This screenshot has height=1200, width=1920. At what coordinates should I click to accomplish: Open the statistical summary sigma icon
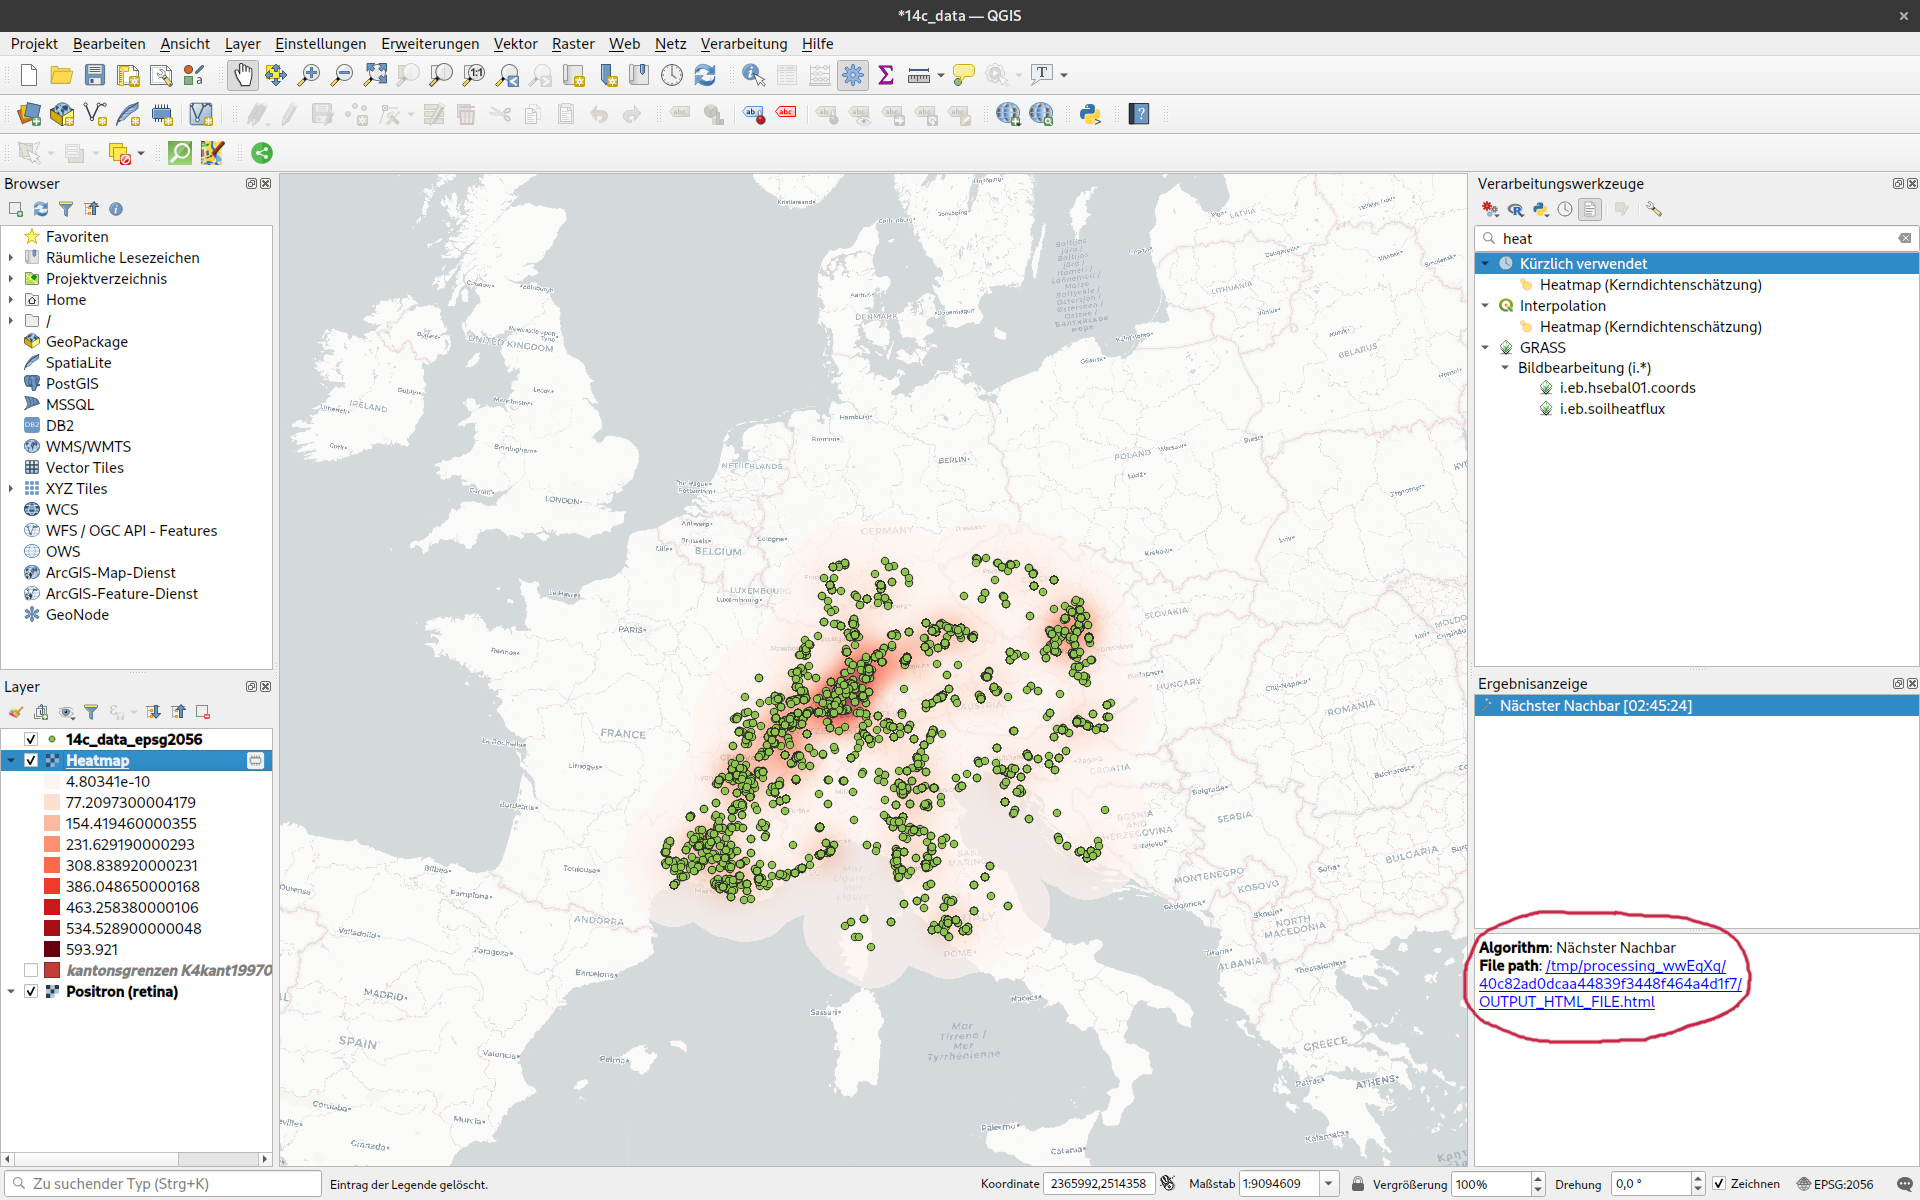(886, 75)
